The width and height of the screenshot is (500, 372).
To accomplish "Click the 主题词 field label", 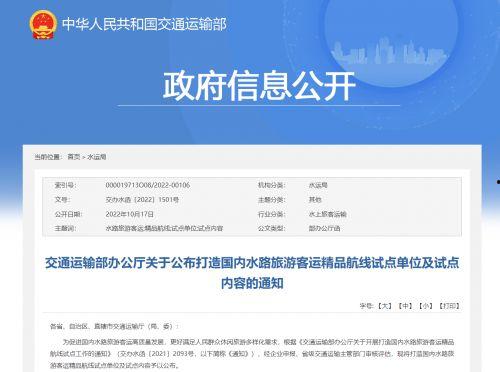I will 65,228.
